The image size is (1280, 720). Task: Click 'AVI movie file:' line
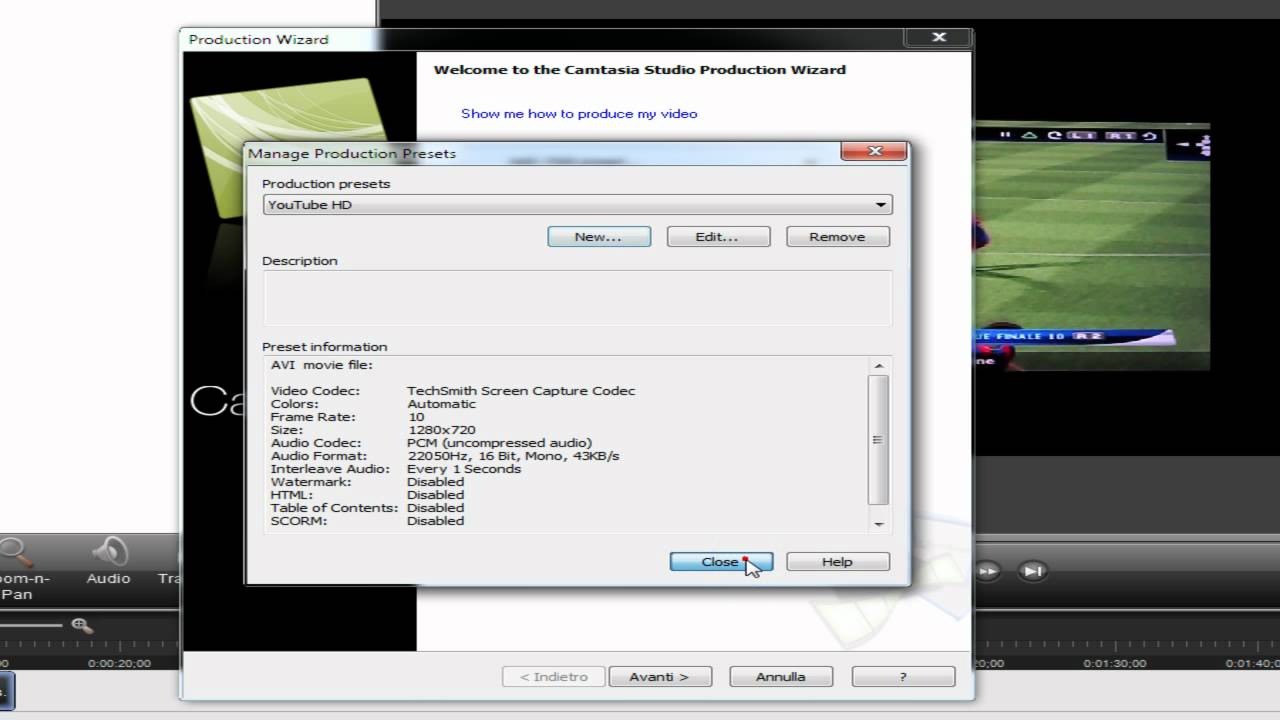point(321,365)
